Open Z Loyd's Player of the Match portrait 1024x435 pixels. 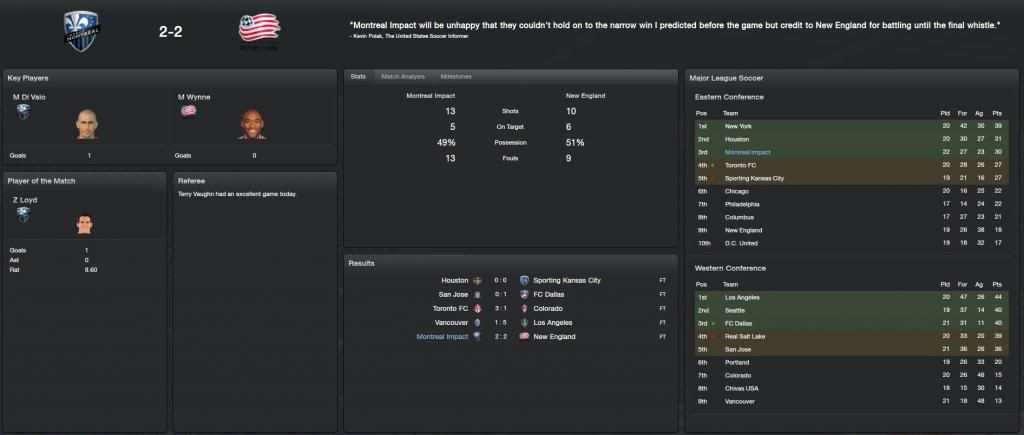84,221
